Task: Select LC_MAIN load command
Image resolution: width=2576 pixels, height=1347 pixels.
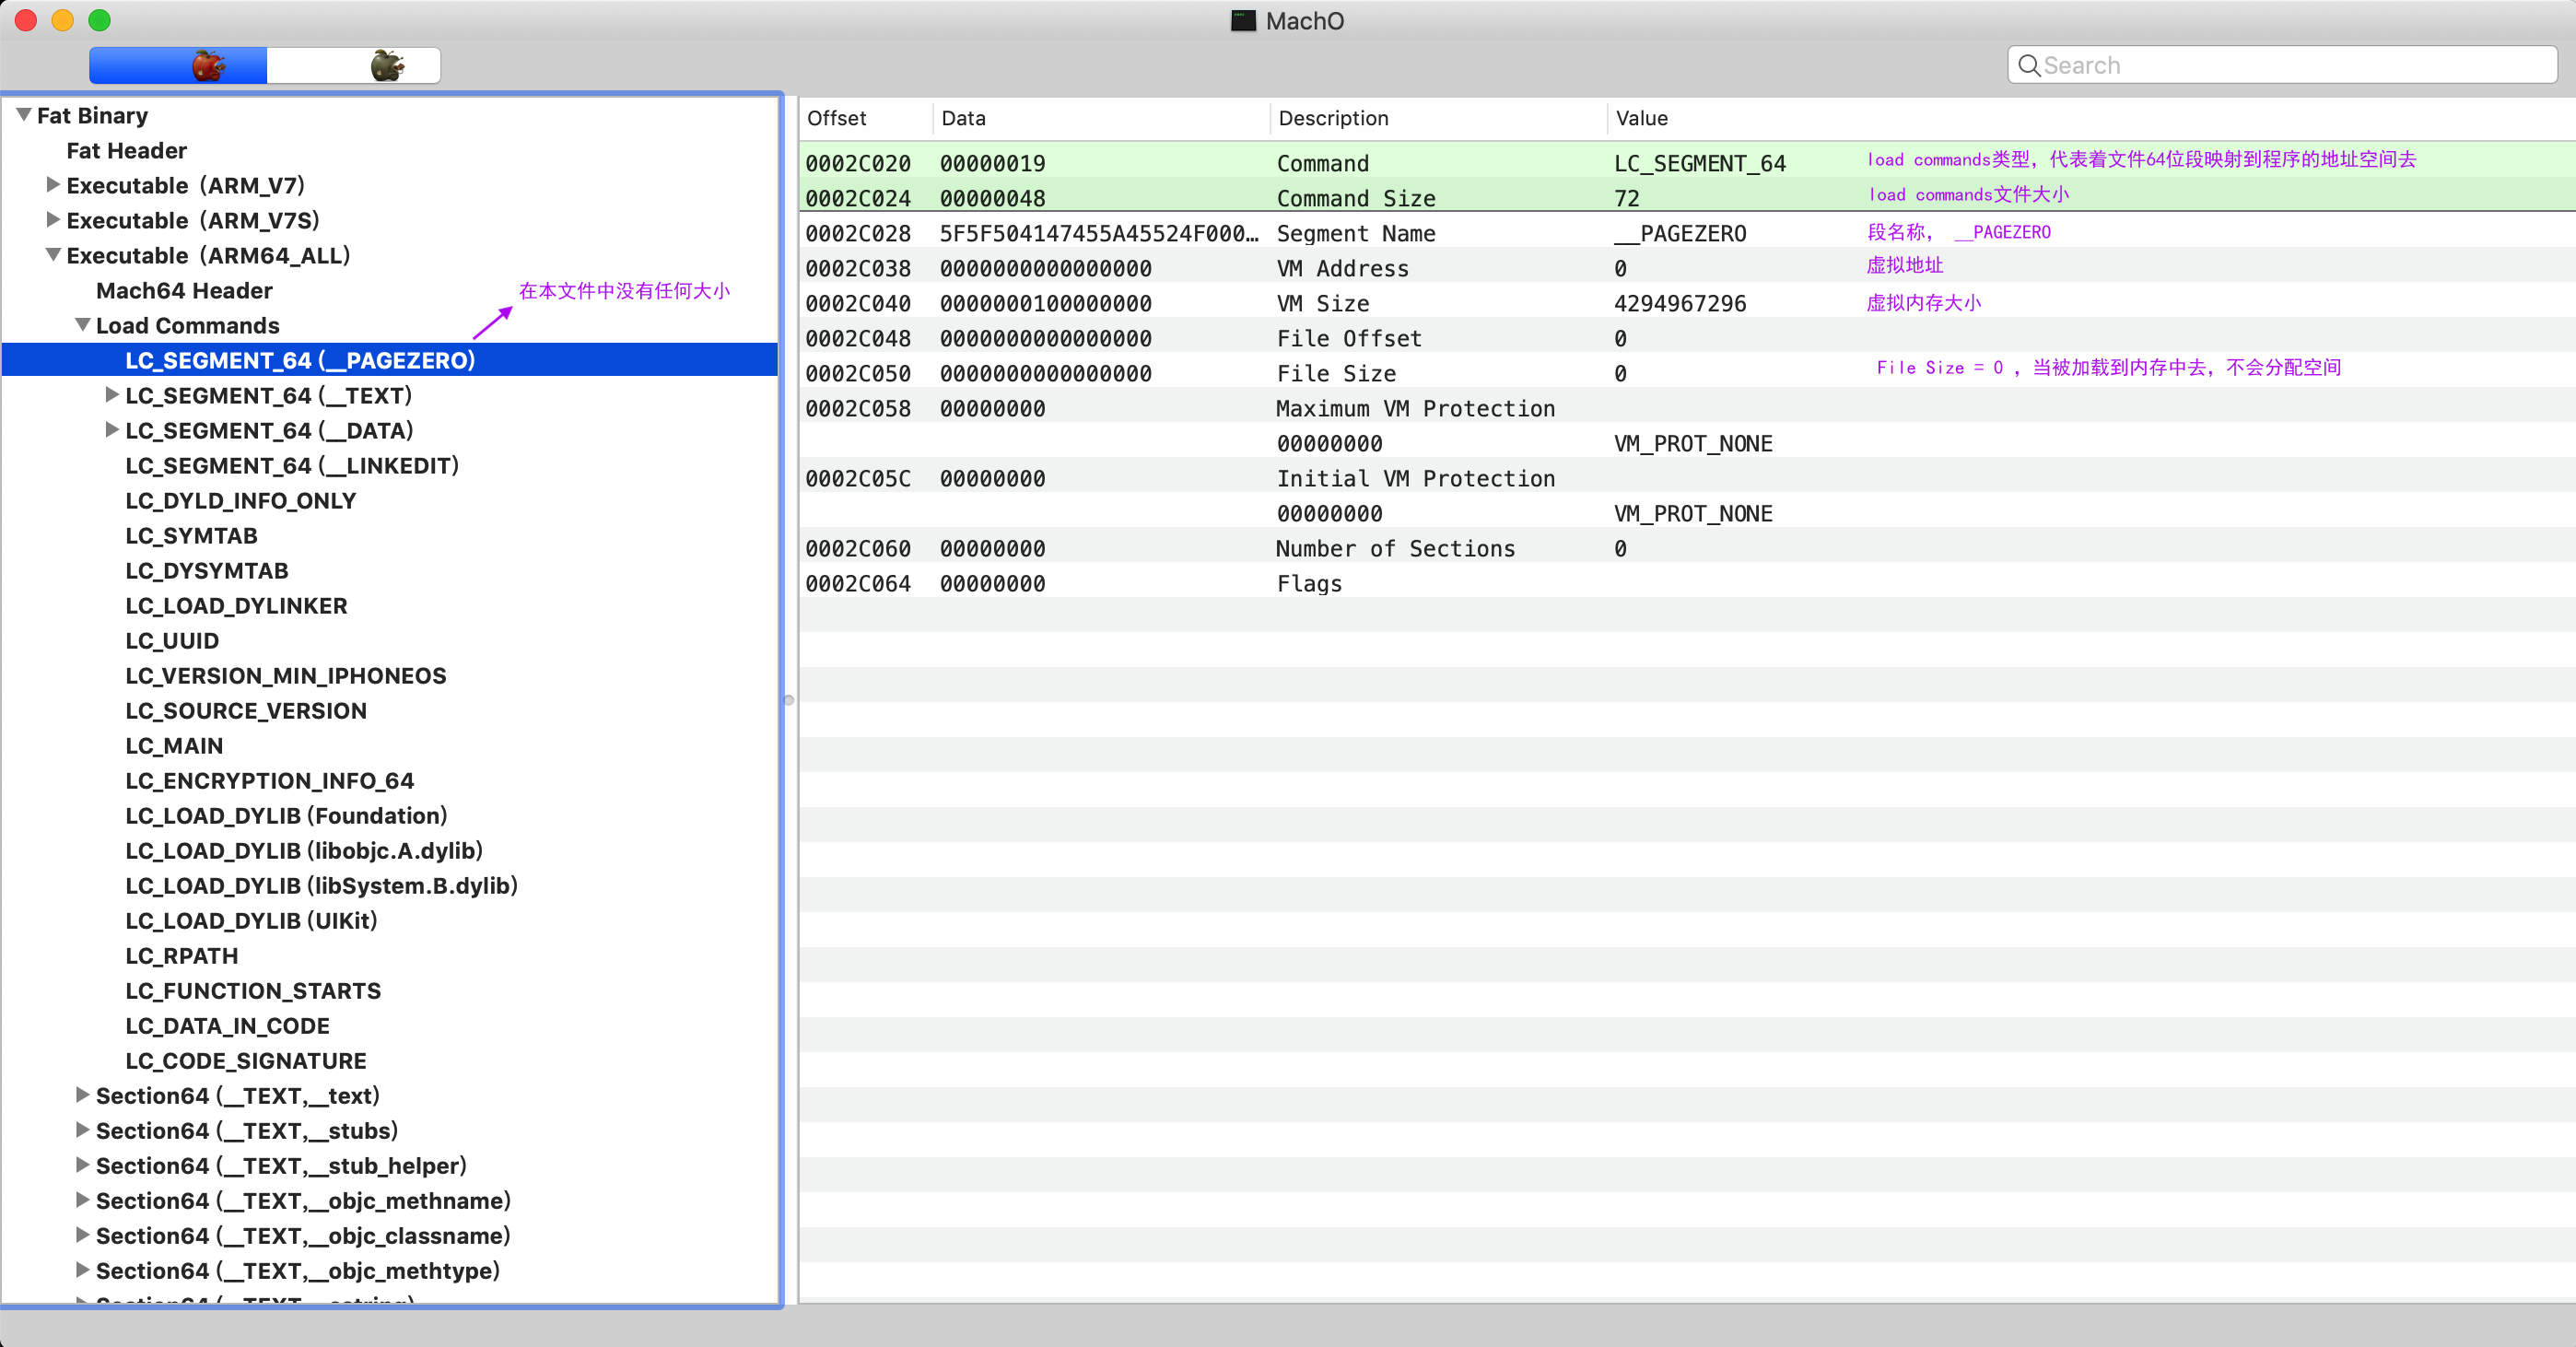Action: (x=174, y=746)
